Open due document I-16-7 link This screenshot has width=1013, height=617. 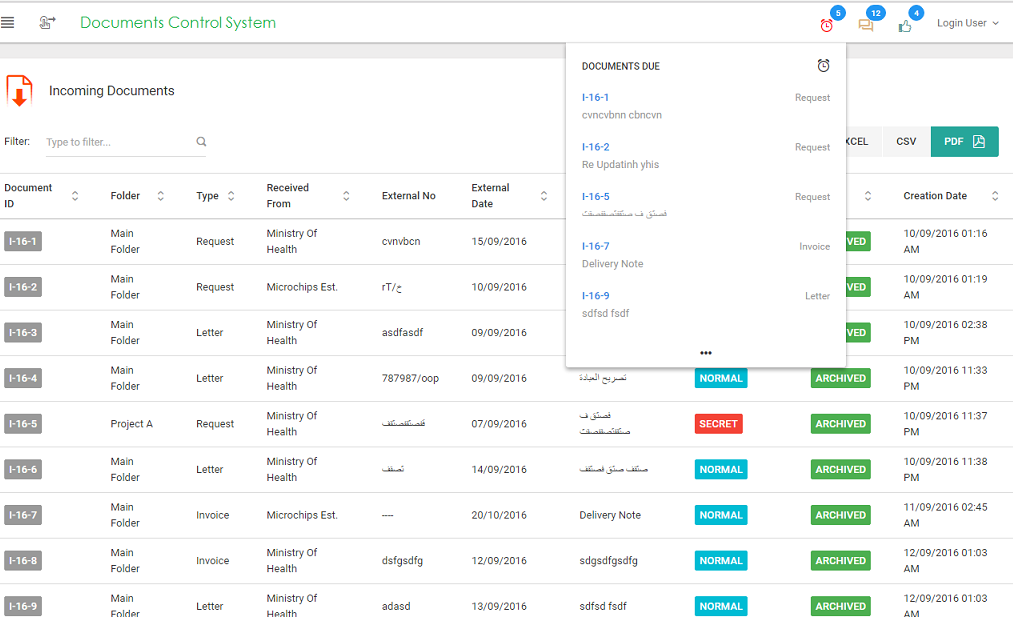(595, 246)
